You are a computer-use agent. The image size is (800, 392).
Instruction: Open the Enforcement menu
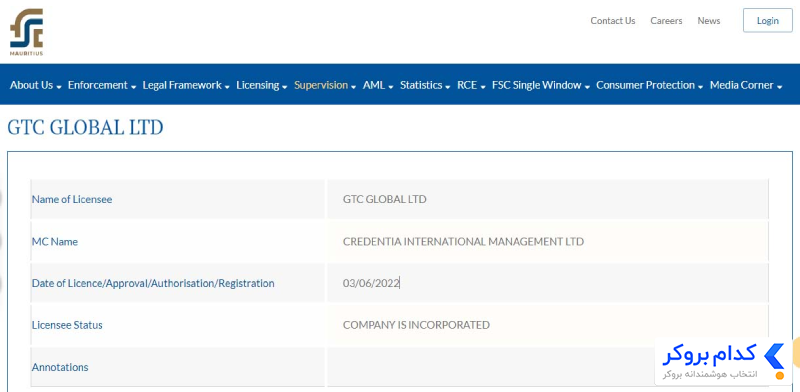(x=102, y=85)
